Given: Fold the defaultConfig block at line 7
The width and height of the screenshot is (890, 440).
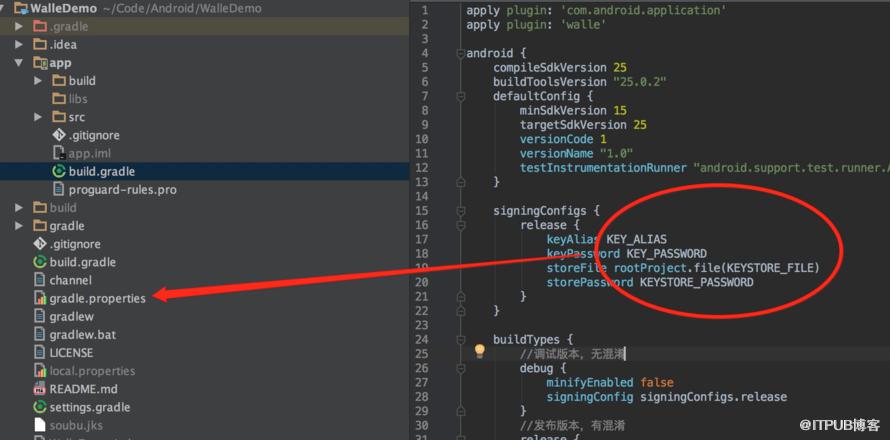Looking at the screenshot, I should point(461,97).
